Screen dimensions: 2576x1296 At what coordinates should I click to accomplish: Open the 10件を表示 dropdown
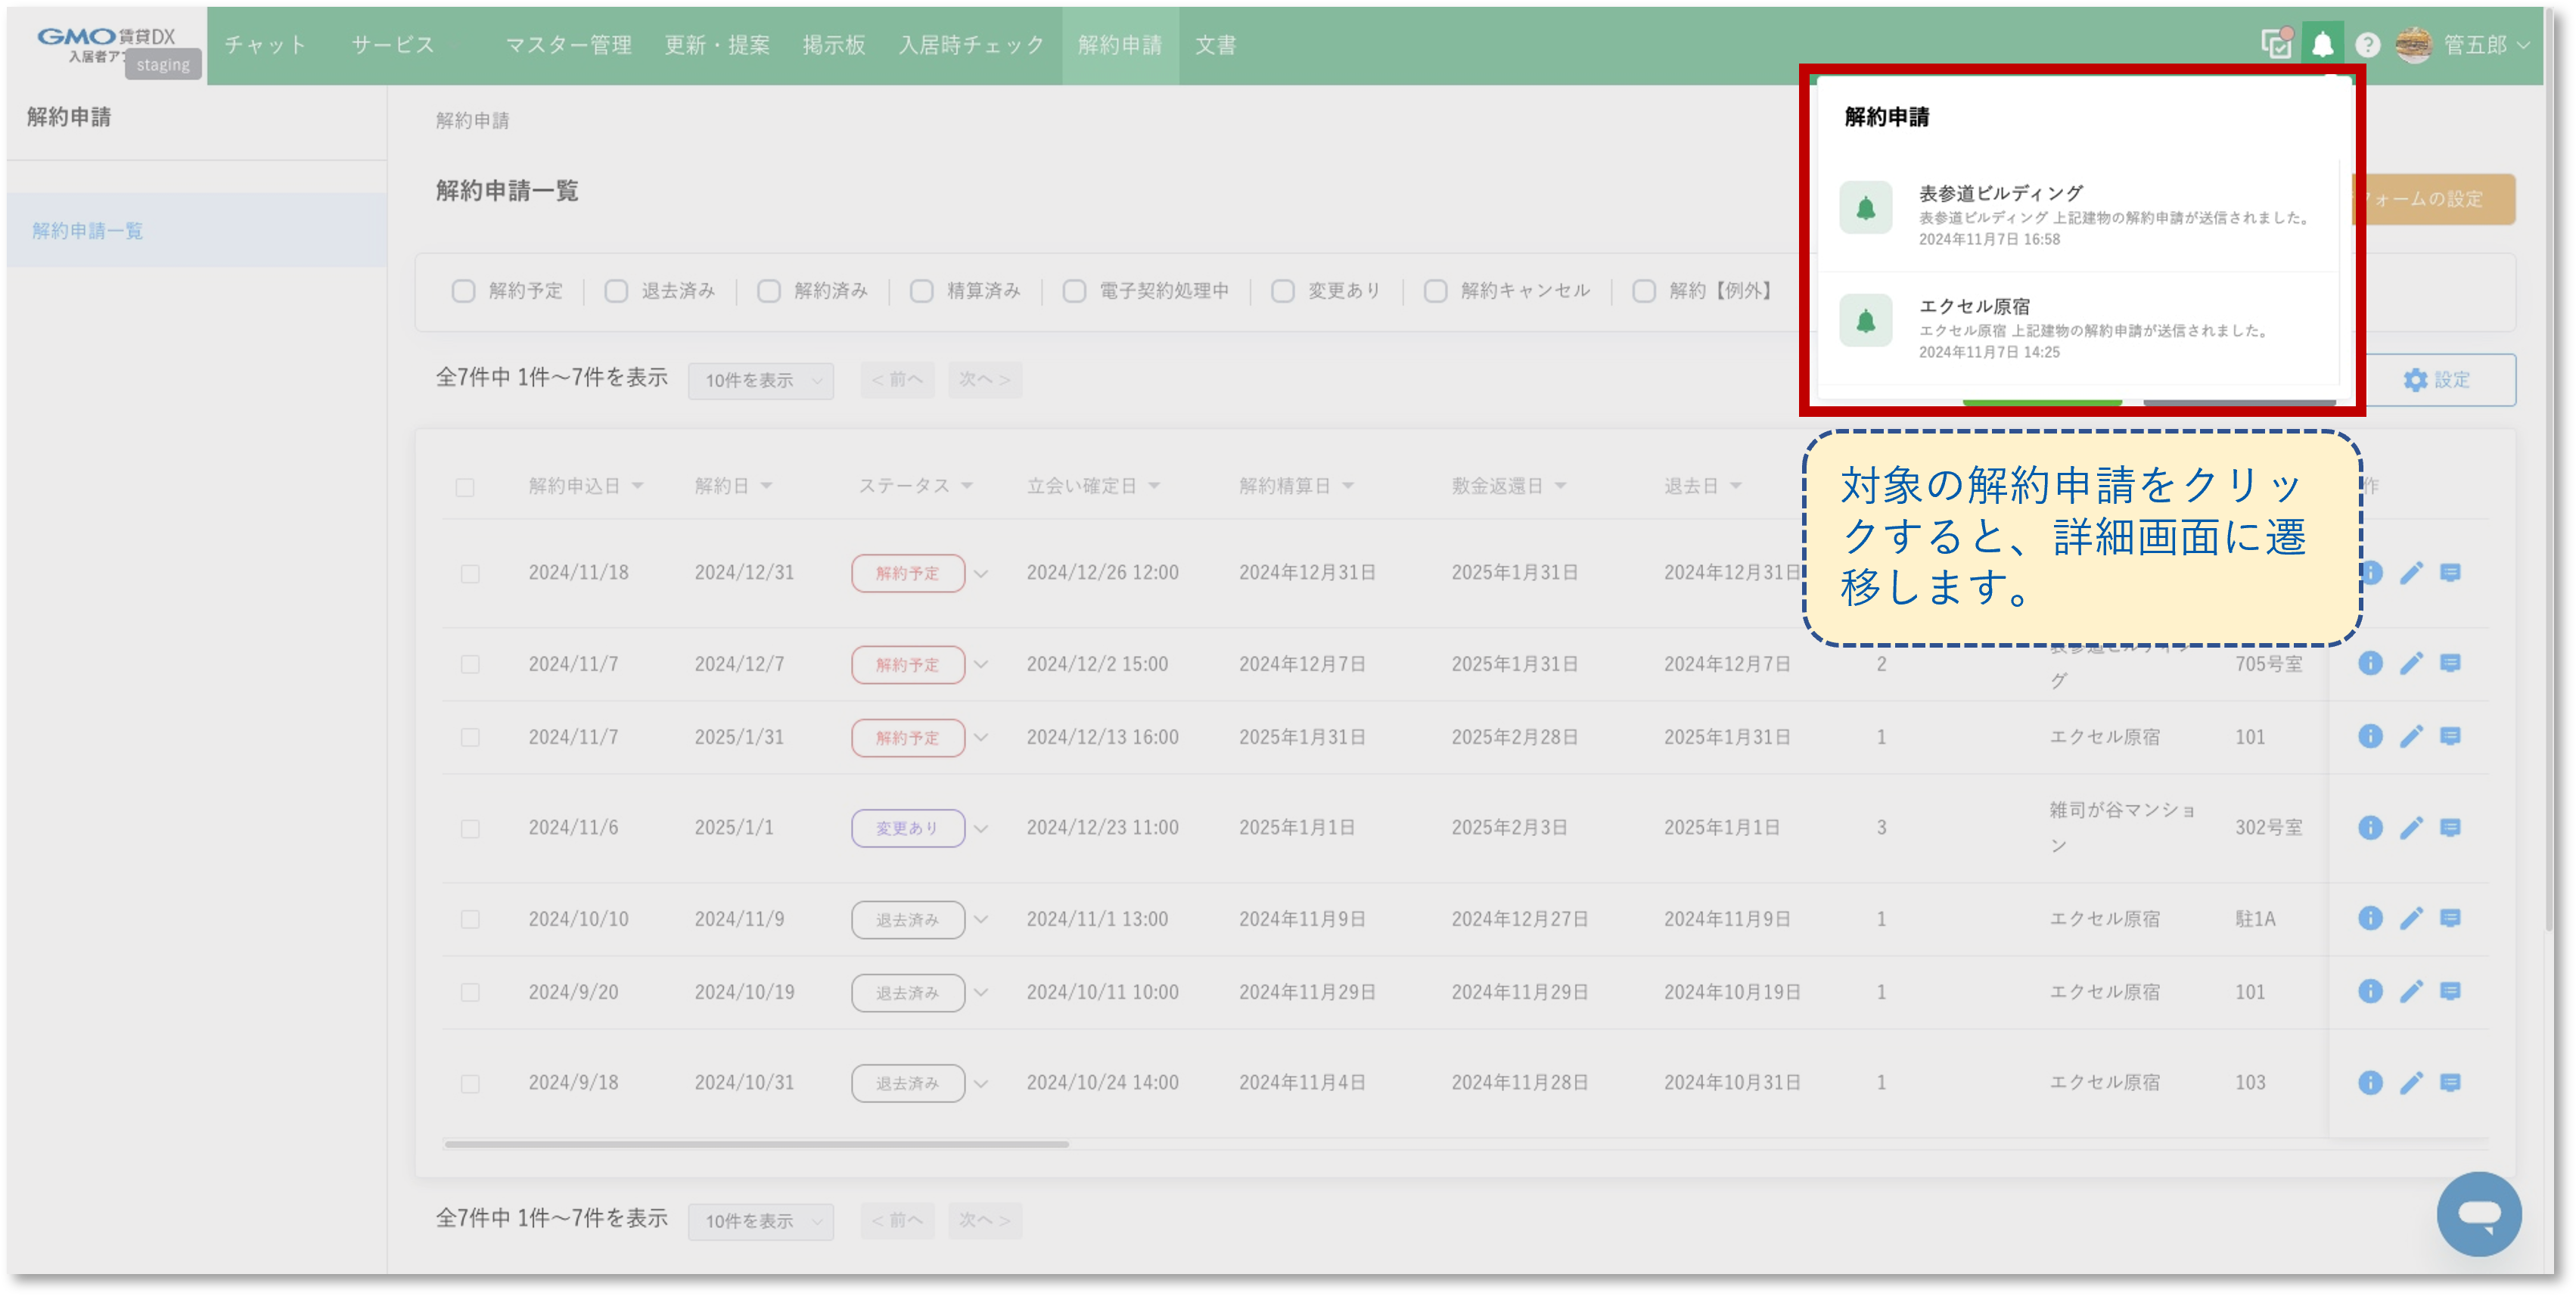(760, 380)
